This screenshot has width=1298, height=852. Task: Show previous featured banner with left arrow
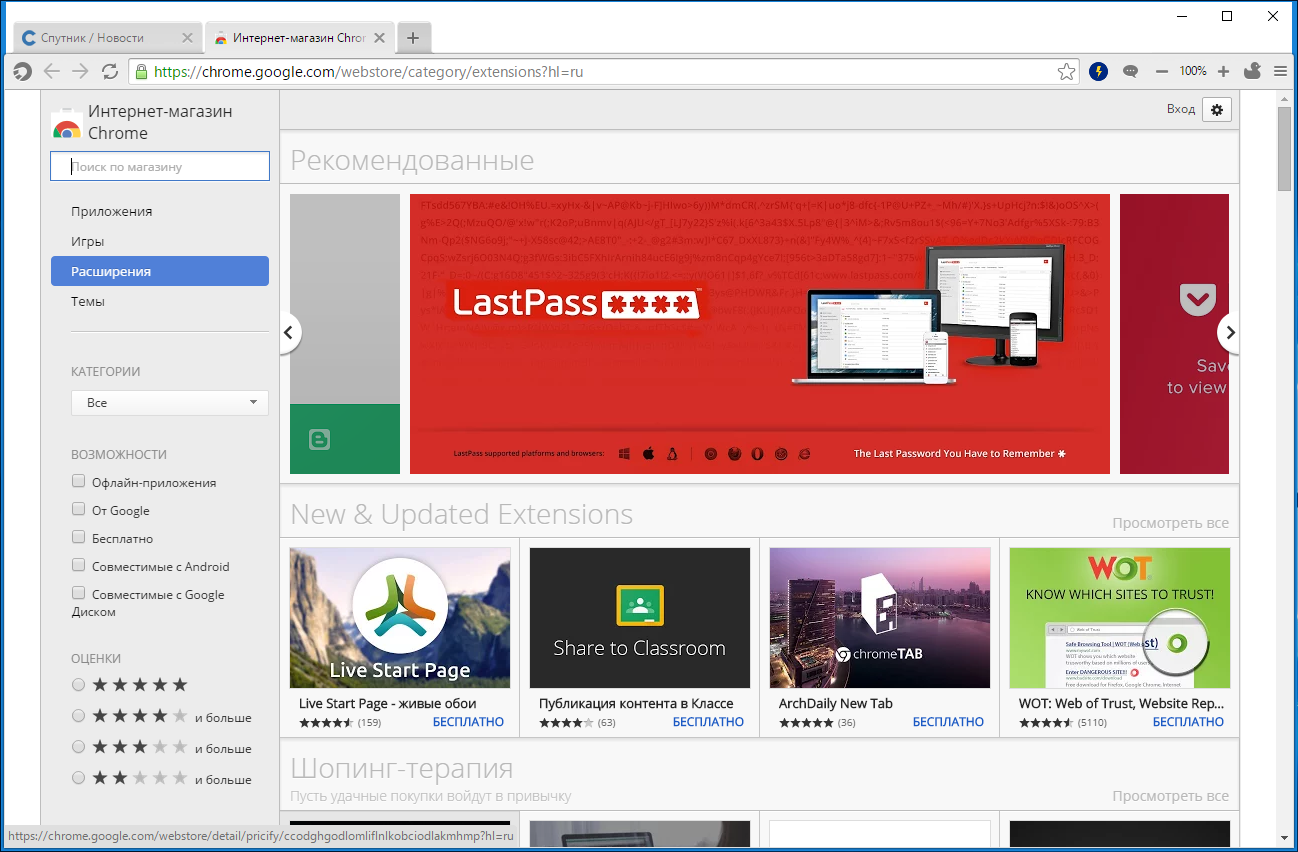(289, 333)
